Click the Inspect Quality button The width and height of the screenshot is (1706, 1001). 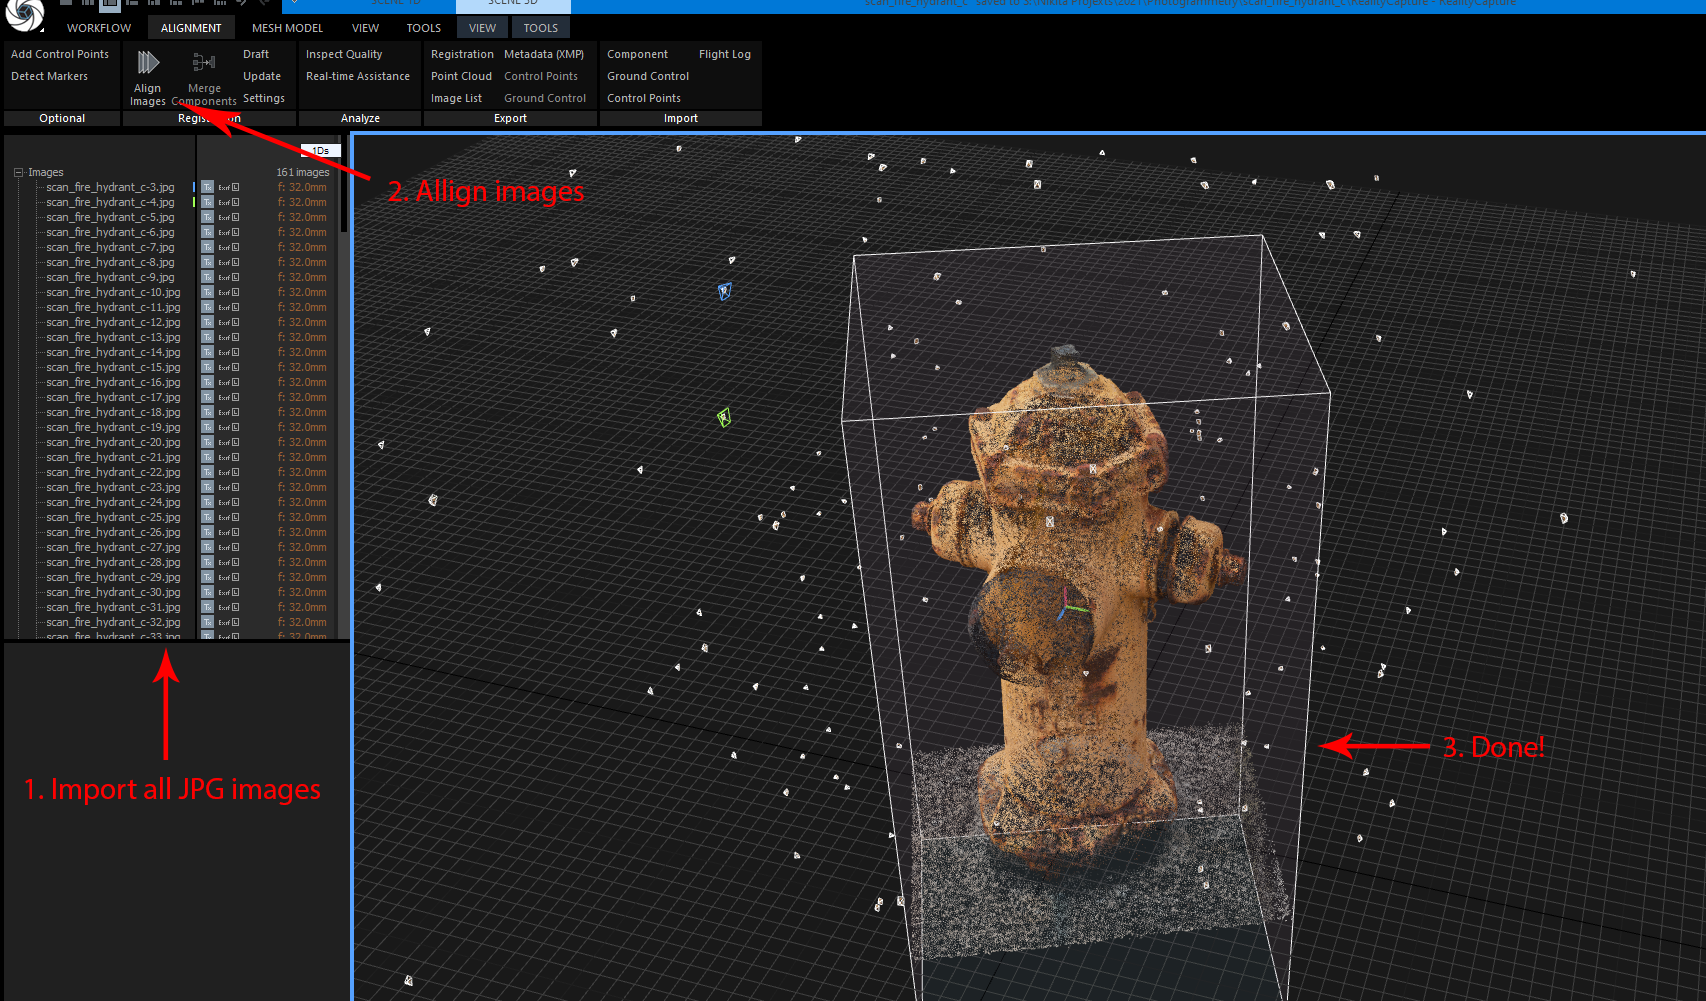click(344, 54)
